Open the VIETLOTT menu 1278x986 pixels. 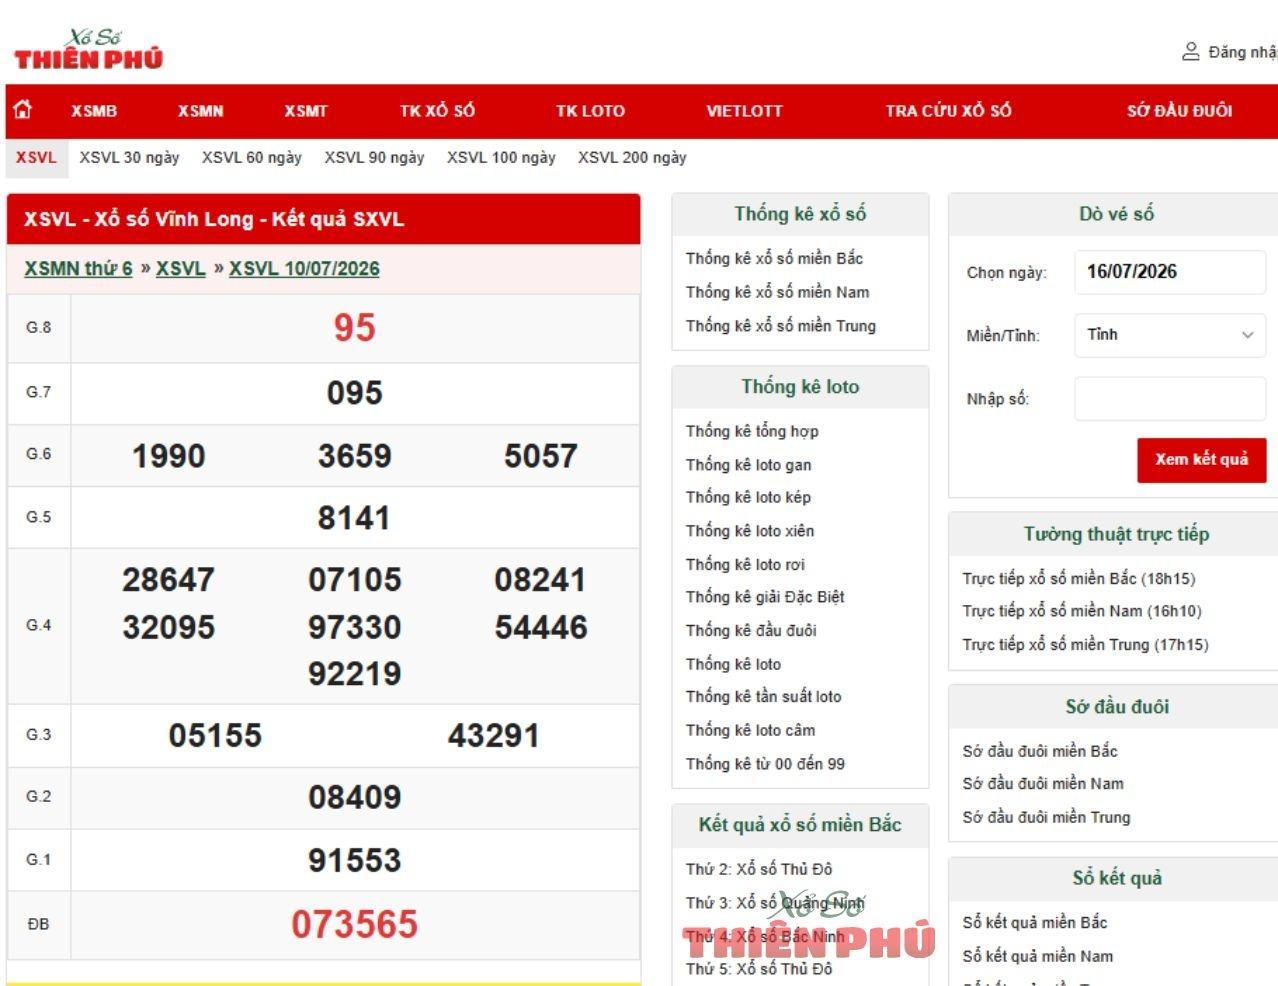pos(744,111)
